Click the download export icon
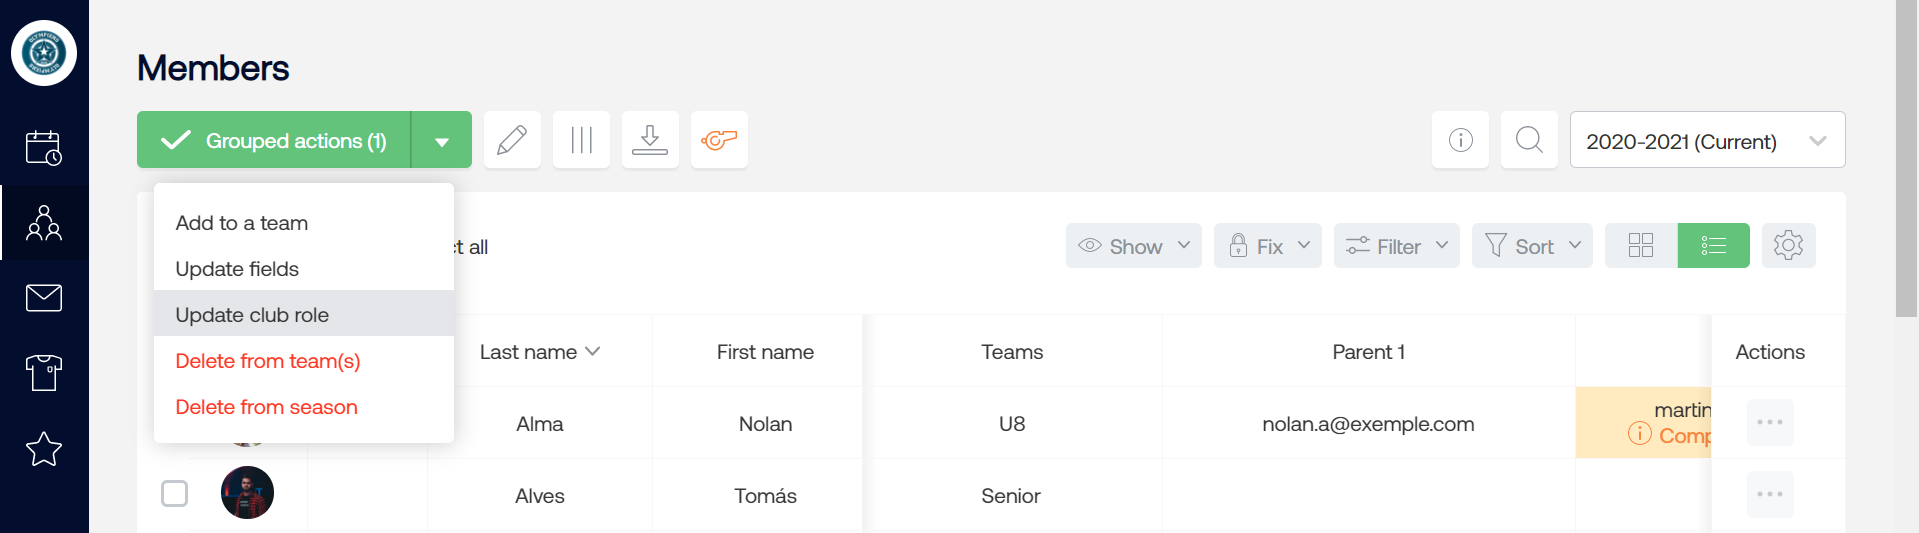This screenshot has width=1919, height=533. coord(650,140)
